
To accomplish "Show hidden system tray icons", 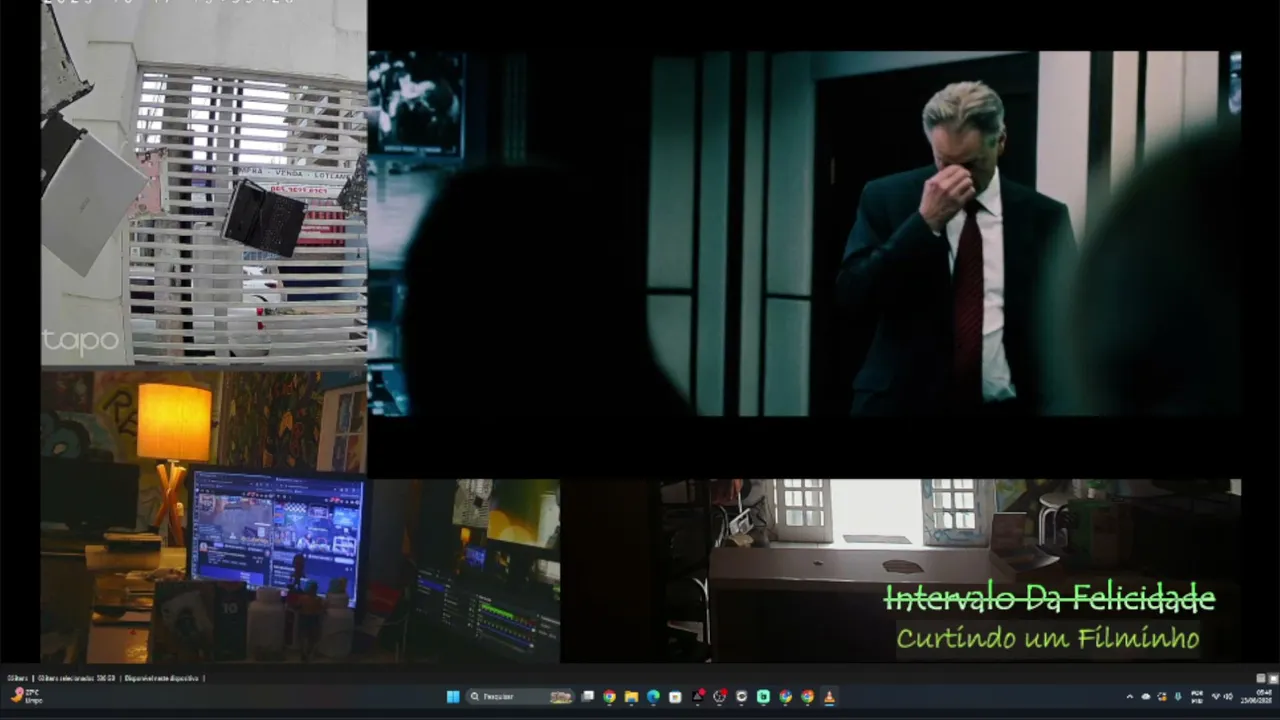I will 1130,697.
